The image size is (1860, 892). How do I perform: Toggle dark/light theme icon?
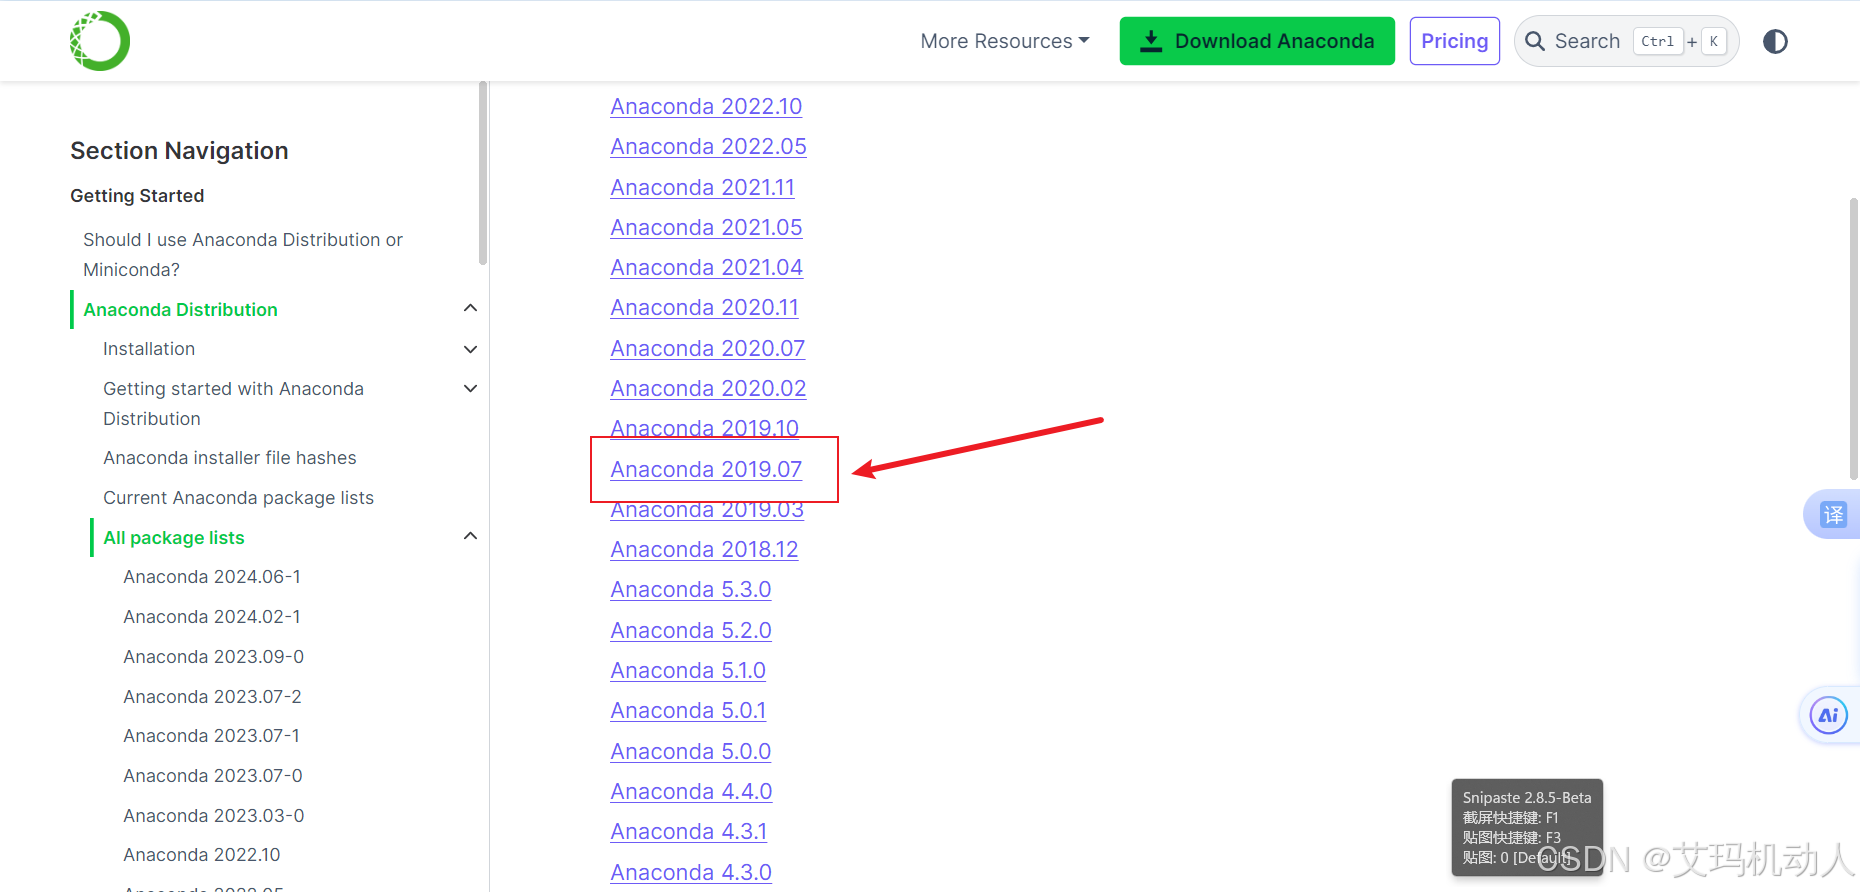[x=1775, y=41]
